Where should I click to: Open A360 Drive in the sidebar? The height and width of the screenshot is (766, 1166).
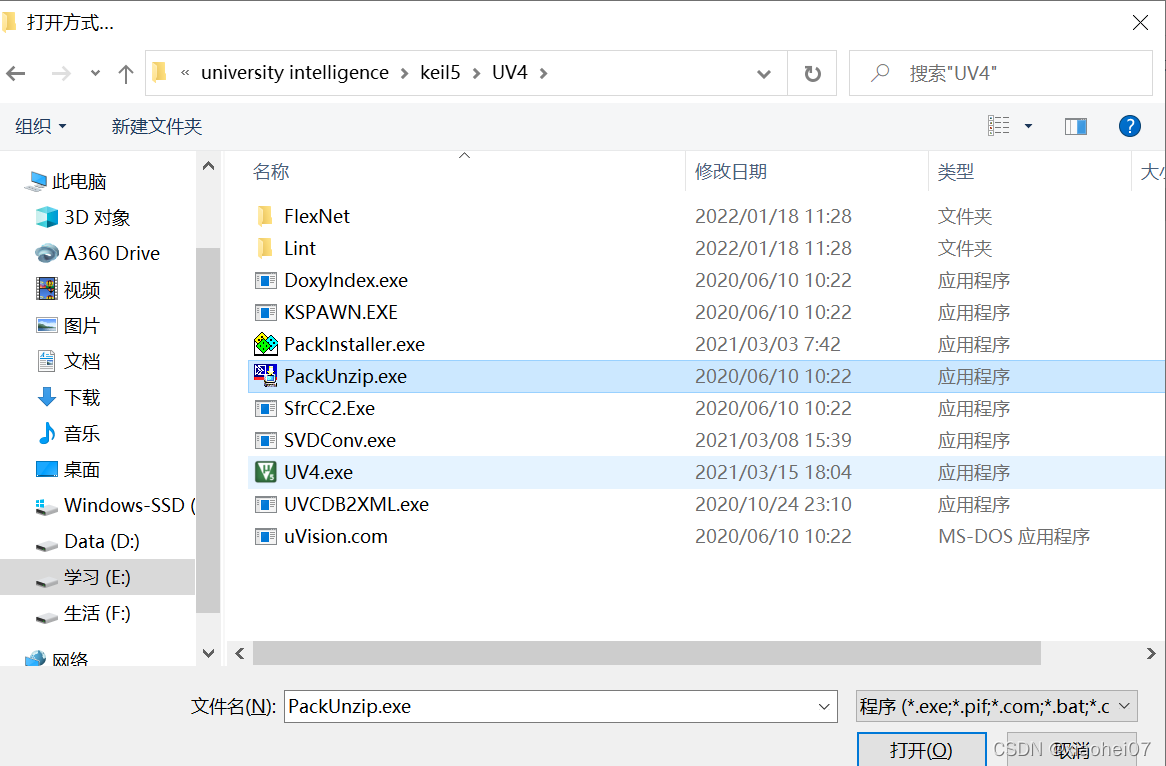click(x=97, y=253)
